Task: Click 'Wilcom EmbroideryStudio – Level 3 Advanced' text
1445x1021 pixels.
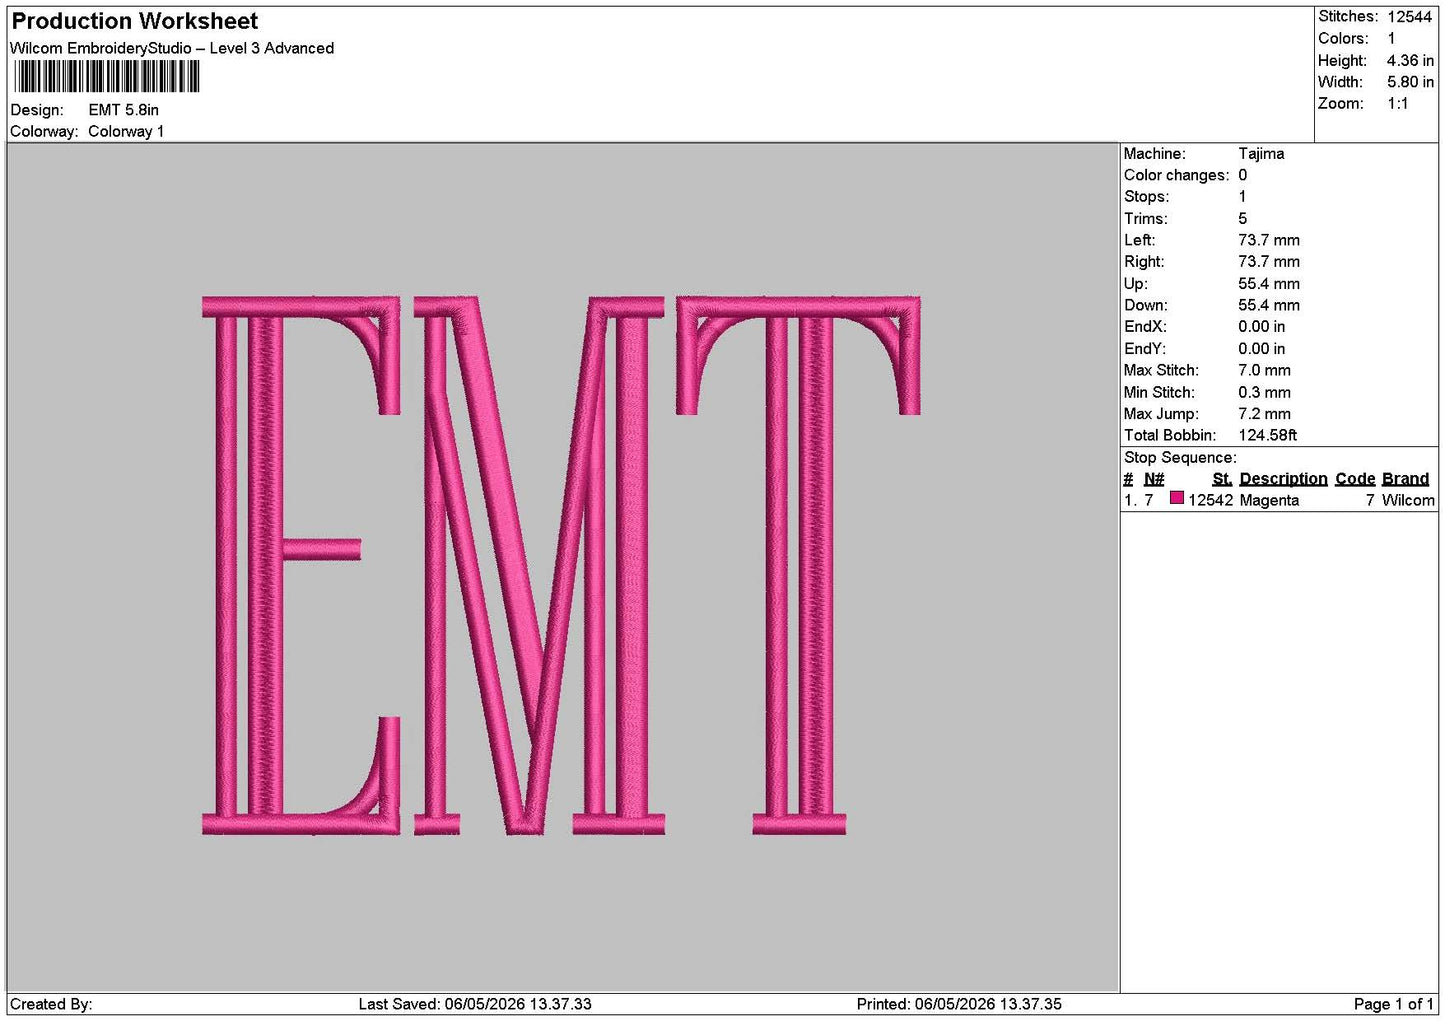Action: coord(172,48)
